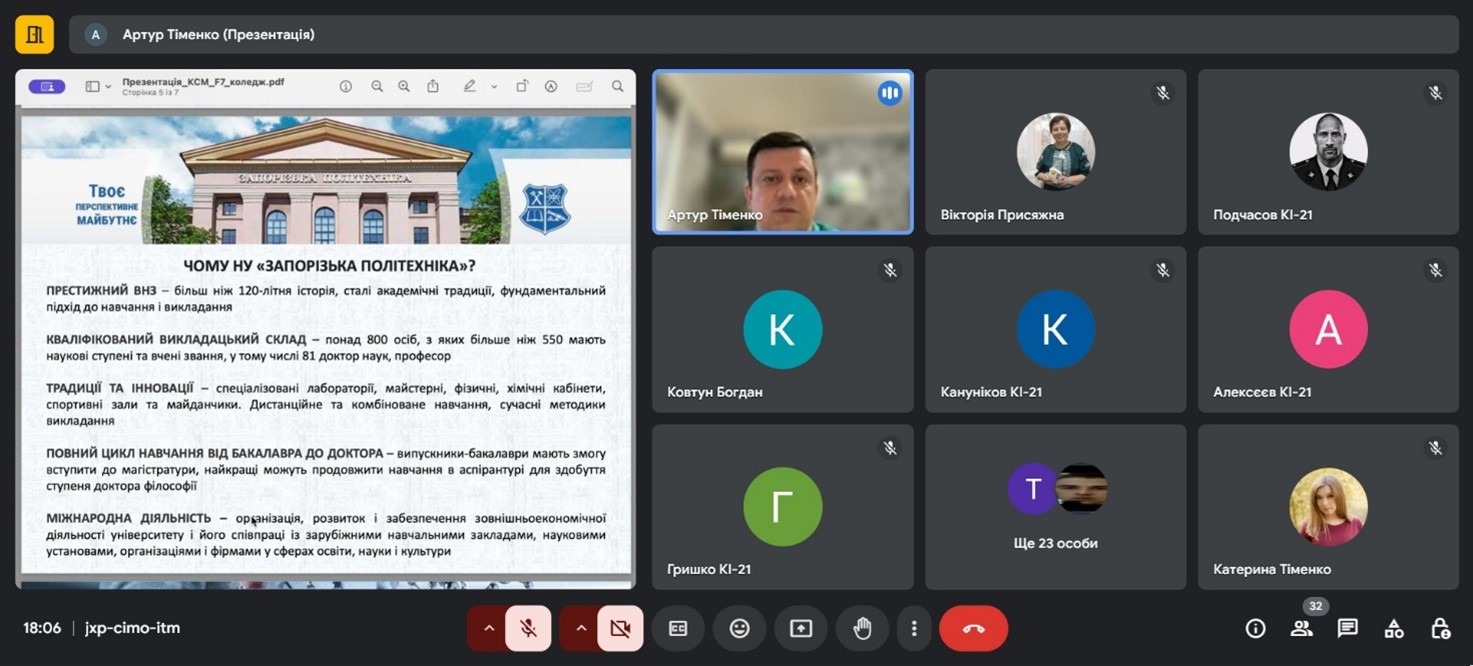Open the chat with everyone panel

tap(1347, 628)
